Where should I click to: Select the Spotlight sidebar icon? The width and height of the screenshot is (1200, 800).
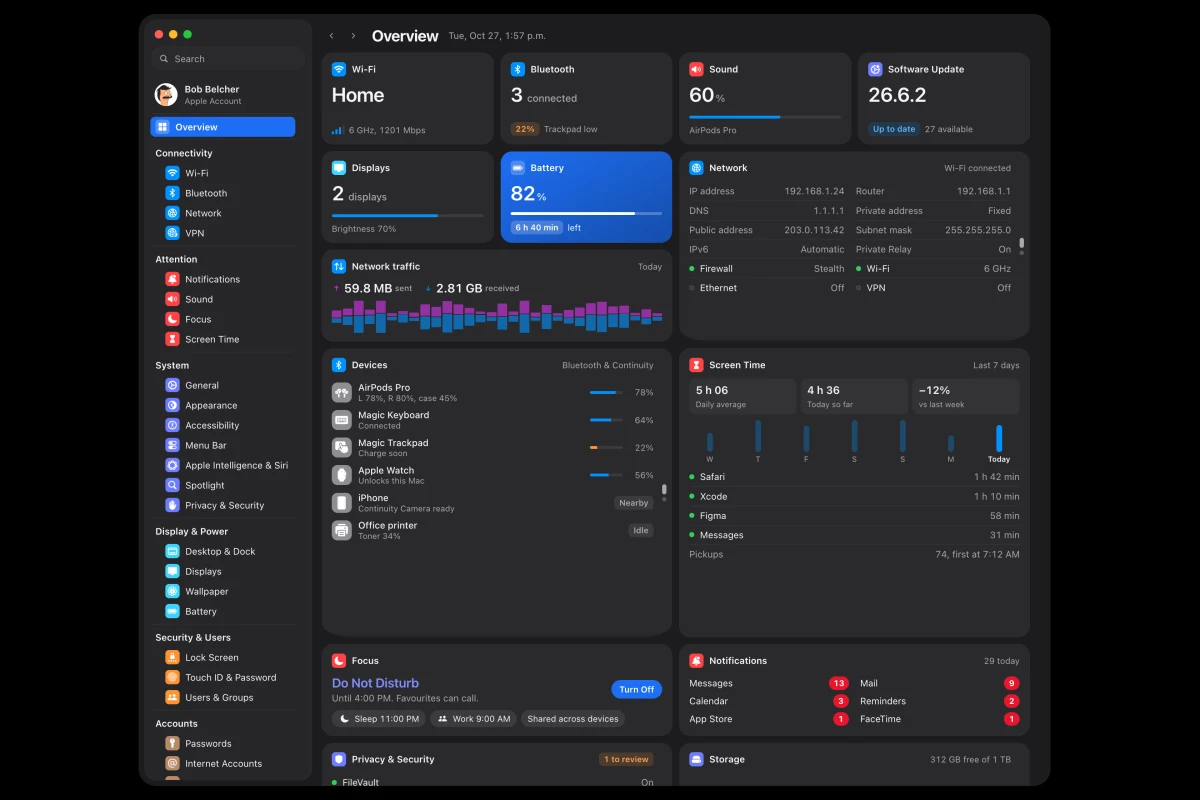click(172, 485)
